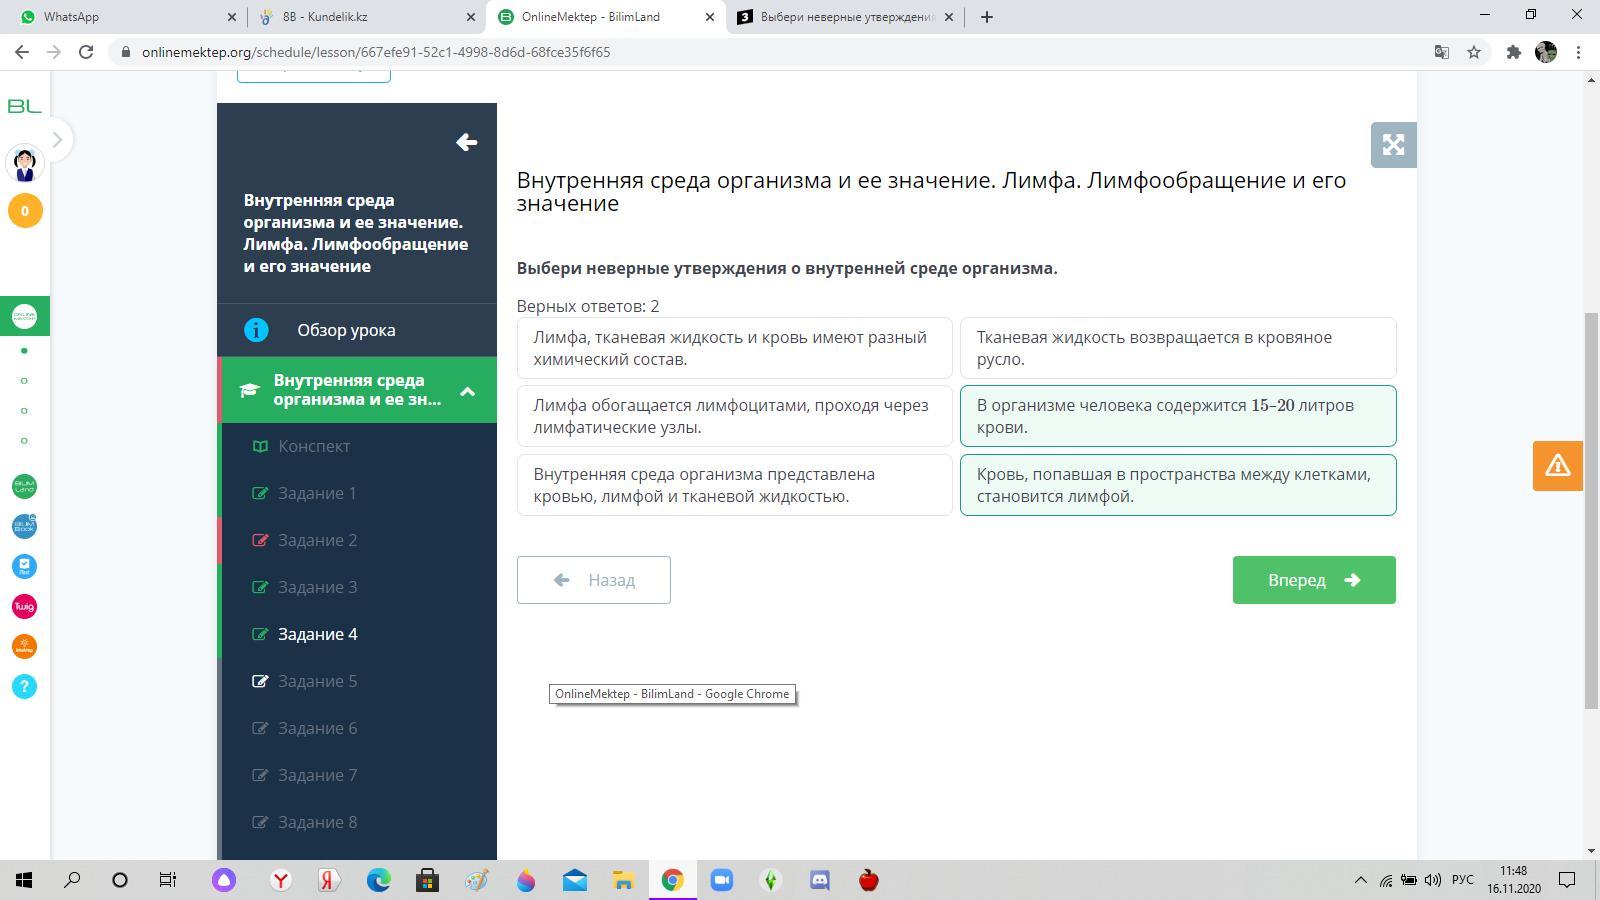Close the WhatsApp tab
1600x900 pixels.
tap(231, 17)
